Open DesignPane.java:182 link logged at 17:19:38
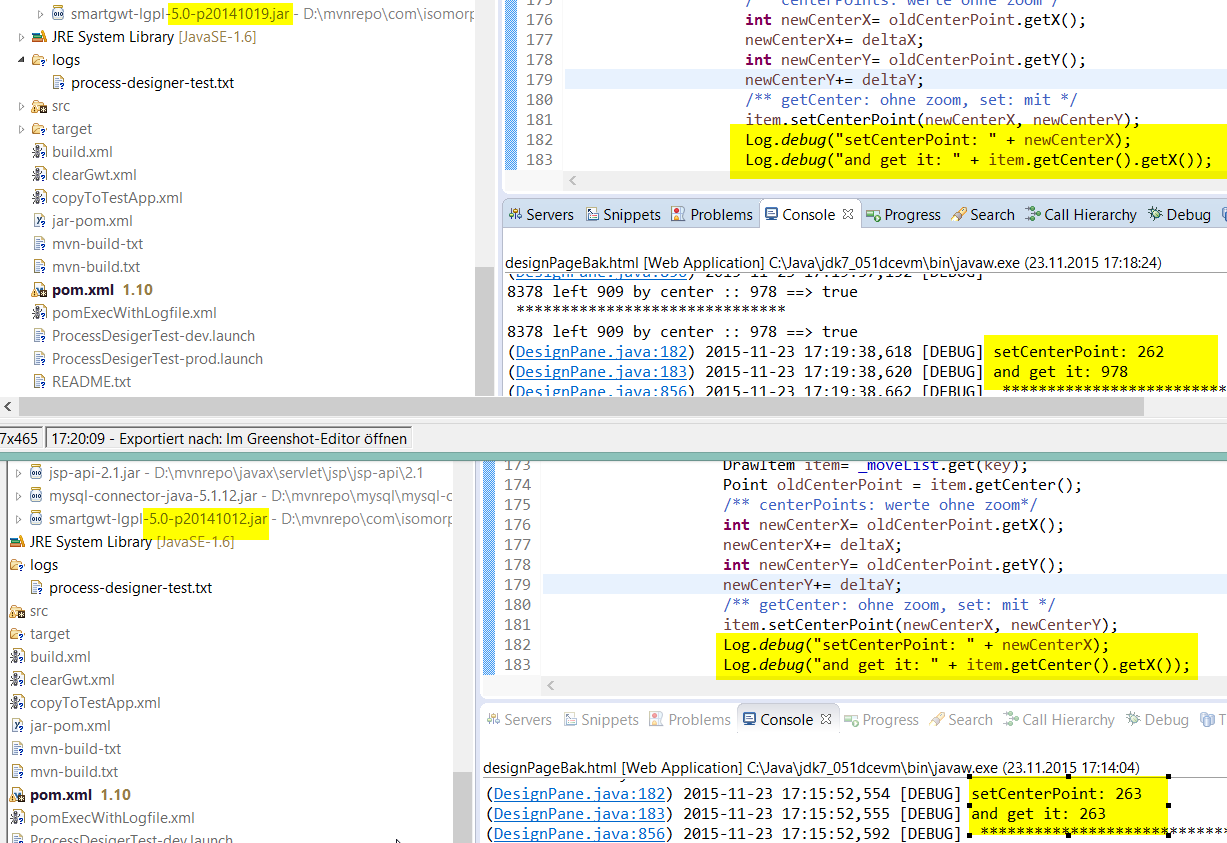 [603, 352]
